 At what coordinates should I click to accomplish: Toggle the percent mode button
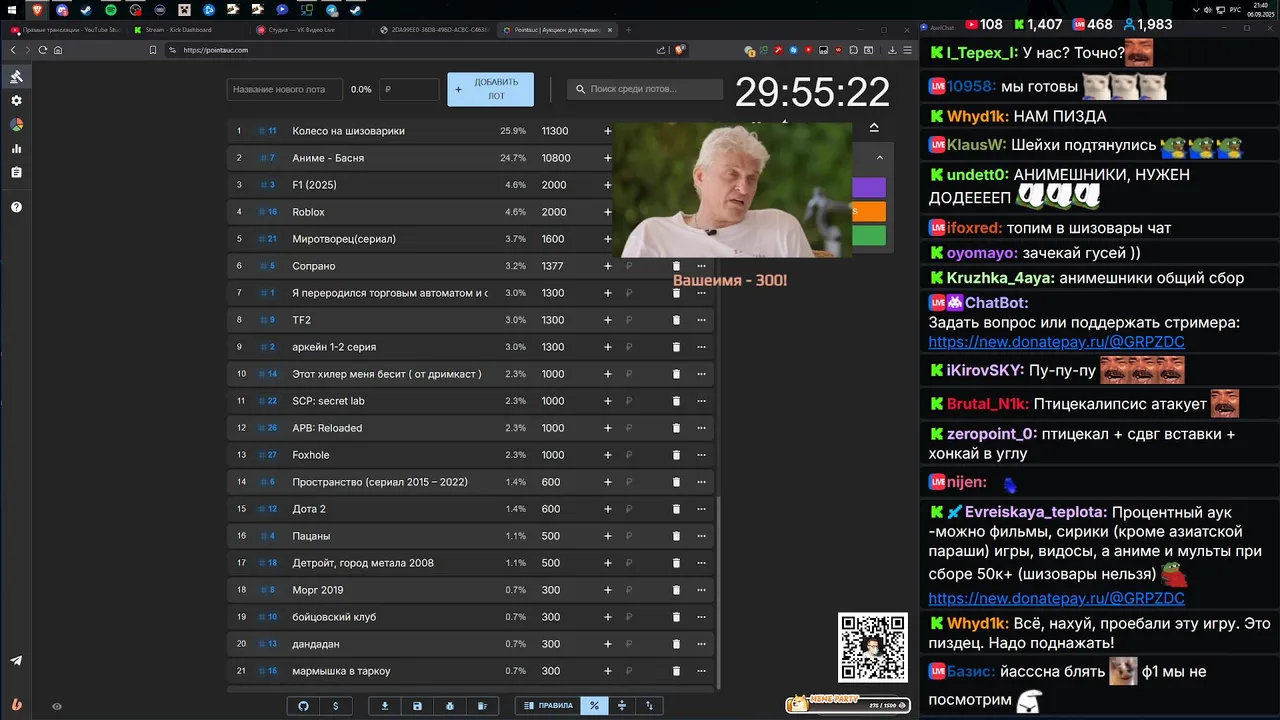(x=594, y=706)
